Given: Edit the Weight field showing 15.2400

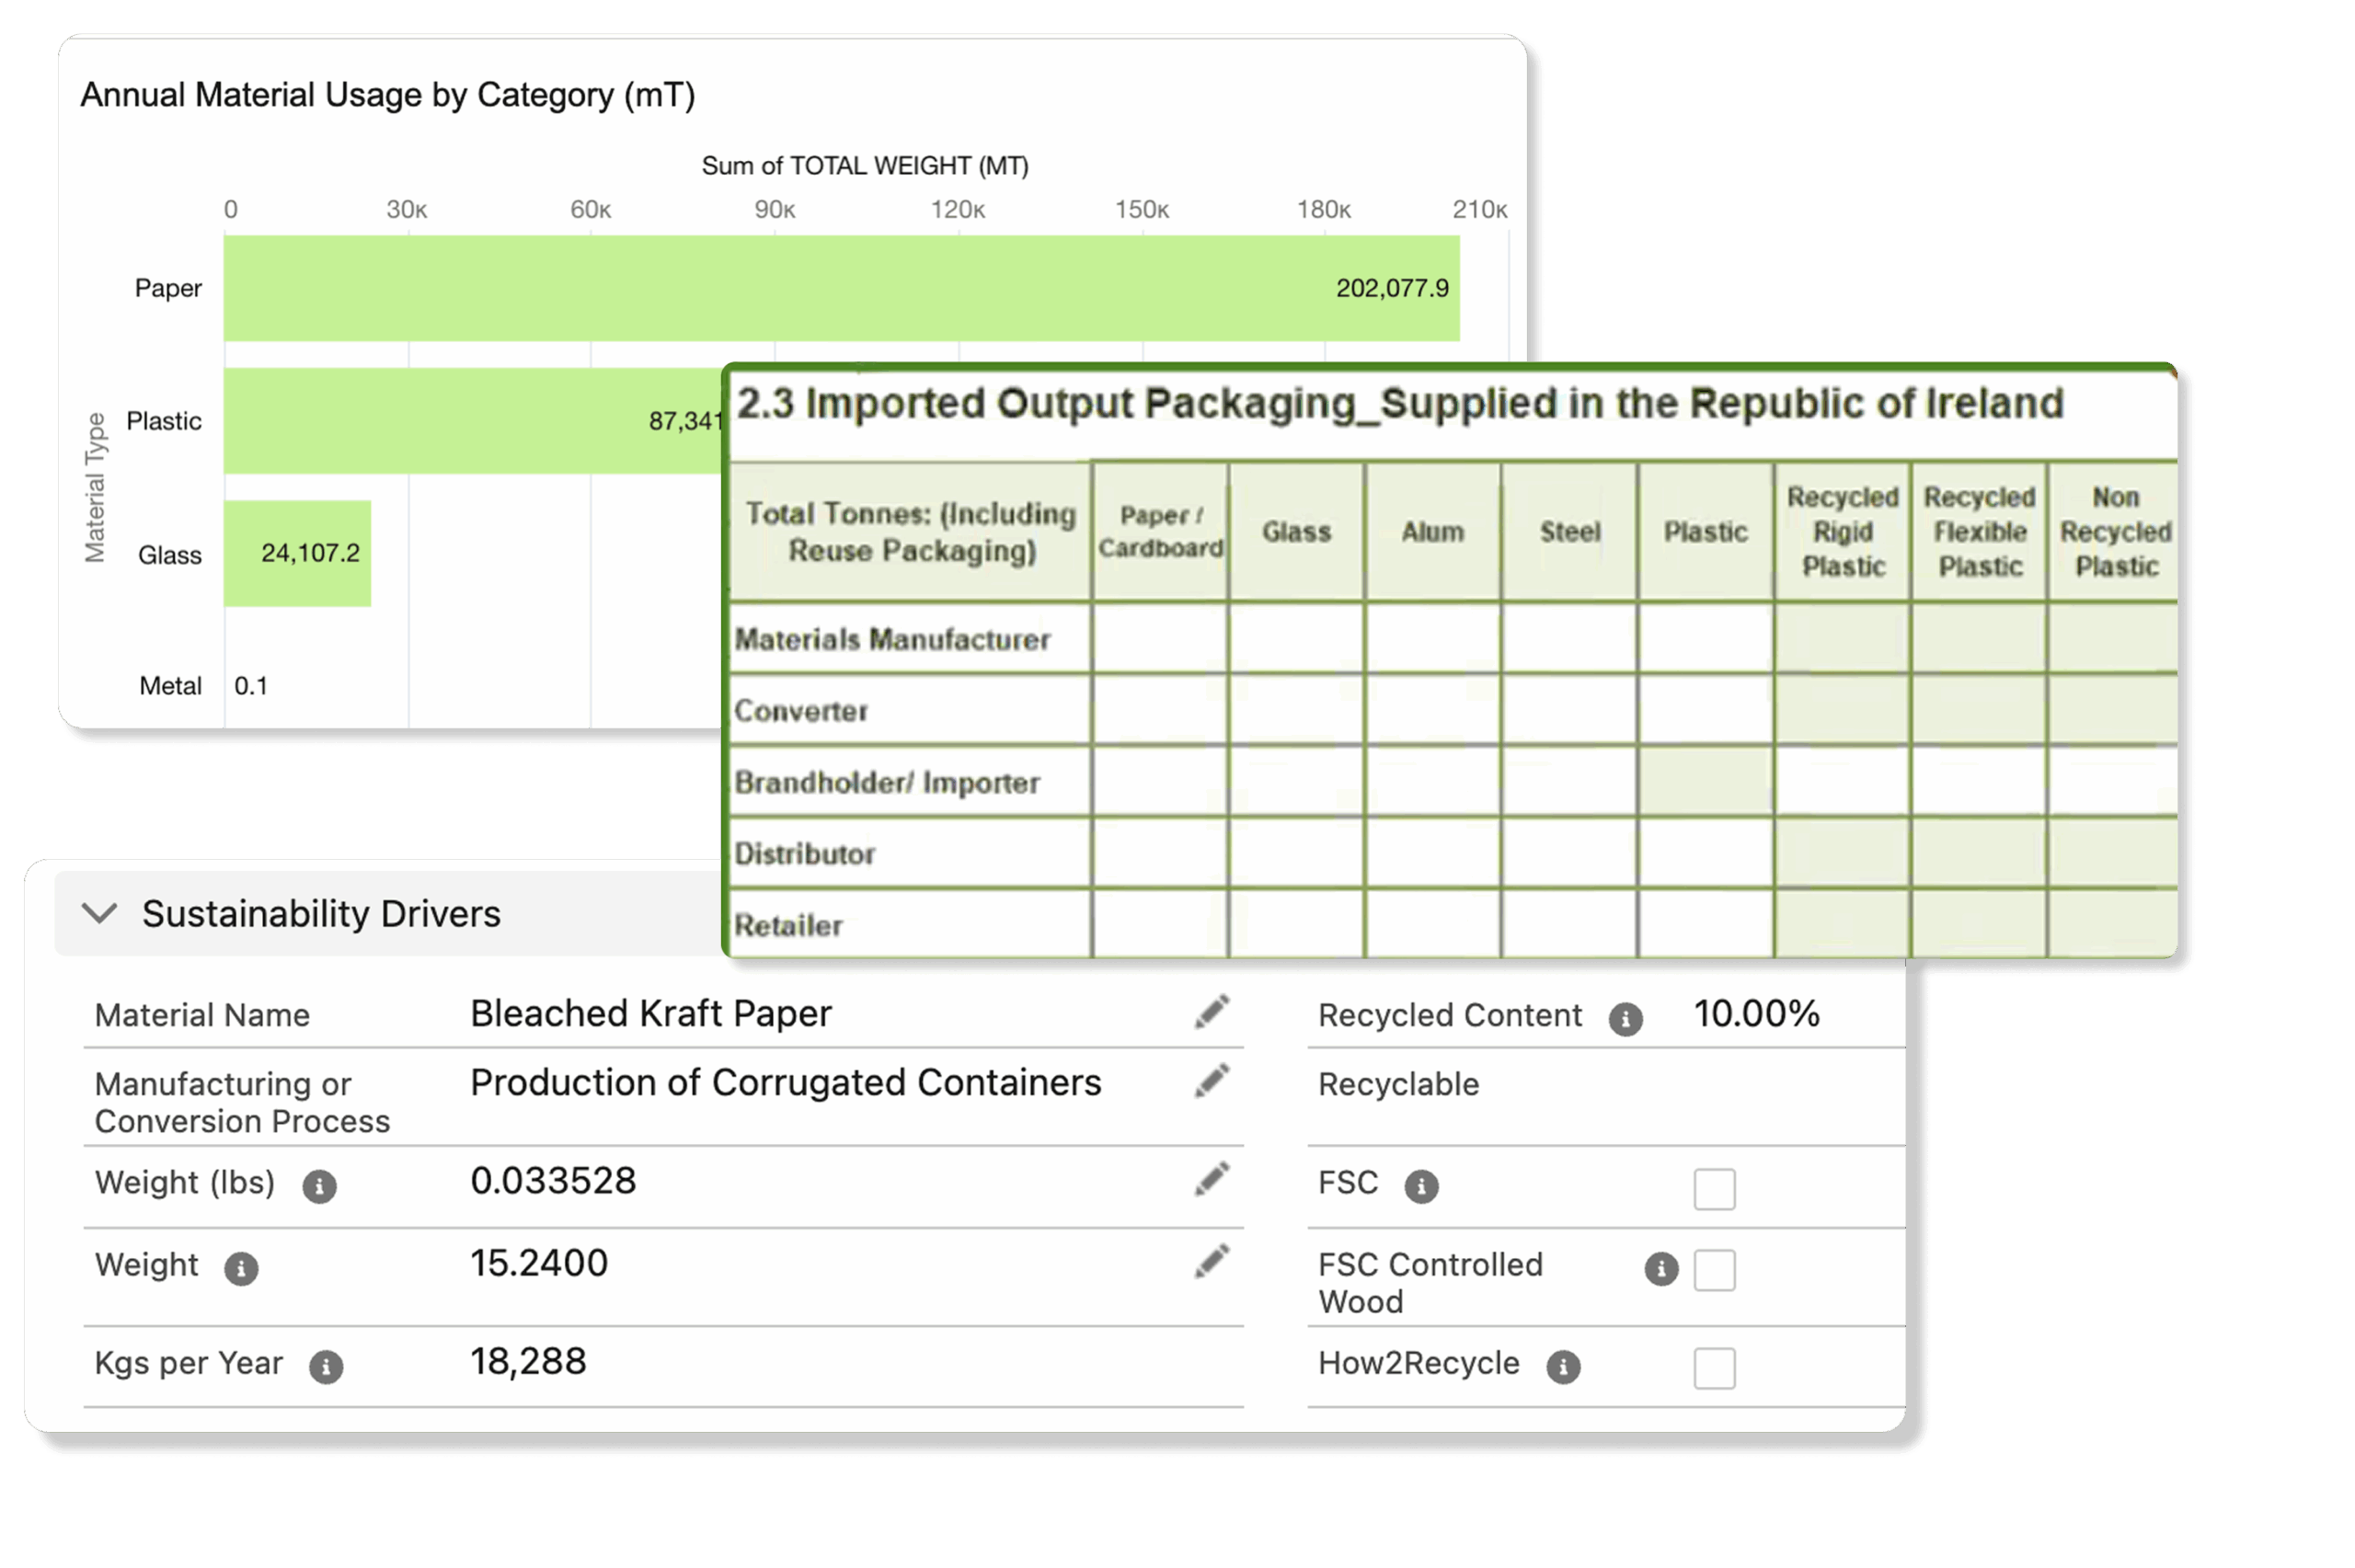Looking at the screenshot, I should point(1212,1261).
